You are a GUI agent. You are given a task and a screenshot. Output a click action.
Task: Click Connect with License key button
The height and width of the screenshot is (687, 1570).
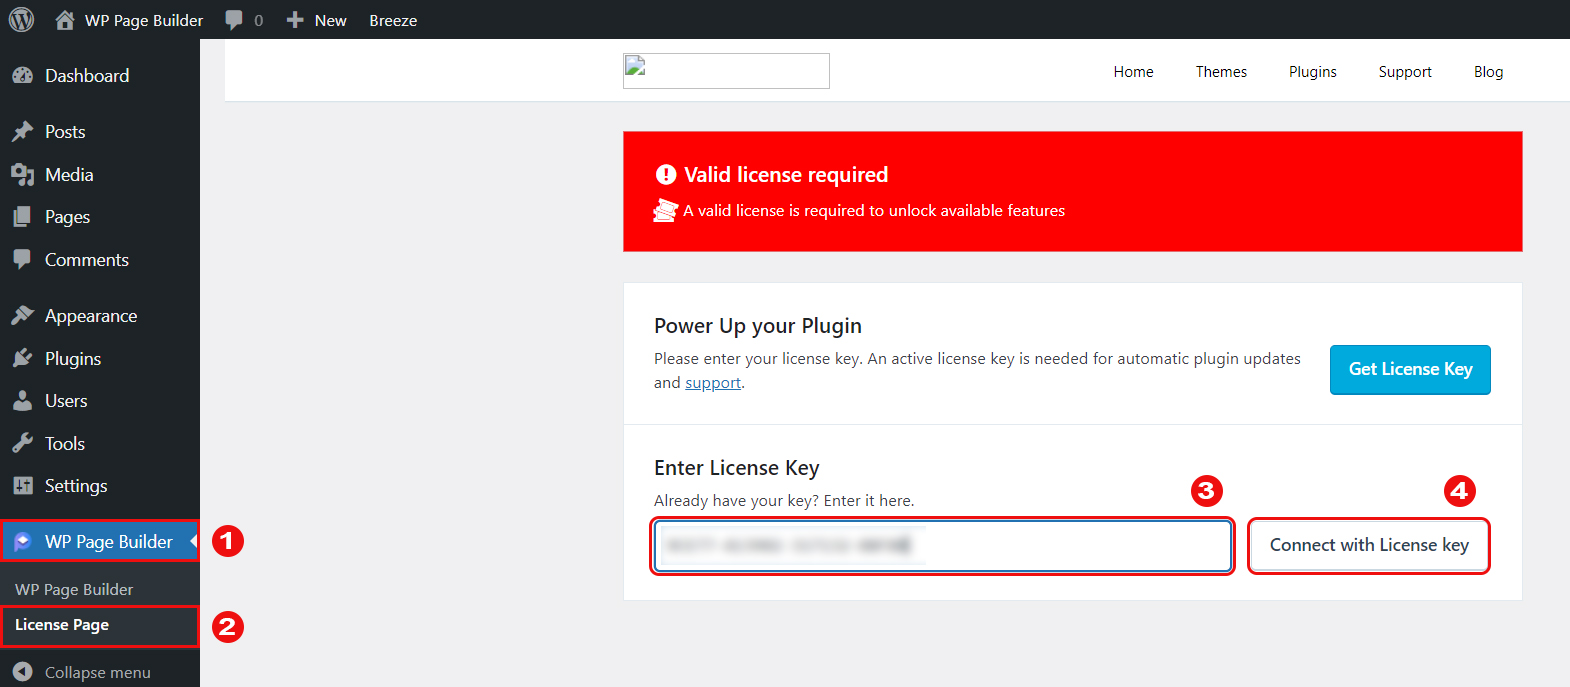click(x=1369, y=545)
